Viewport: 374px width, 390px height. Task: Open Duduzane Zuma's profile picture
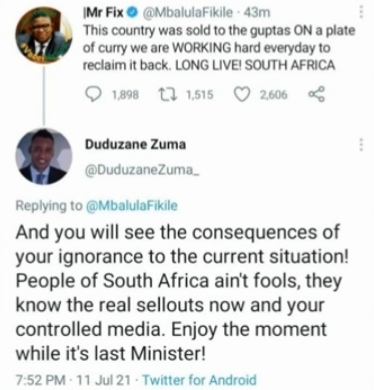click(44, 157)
